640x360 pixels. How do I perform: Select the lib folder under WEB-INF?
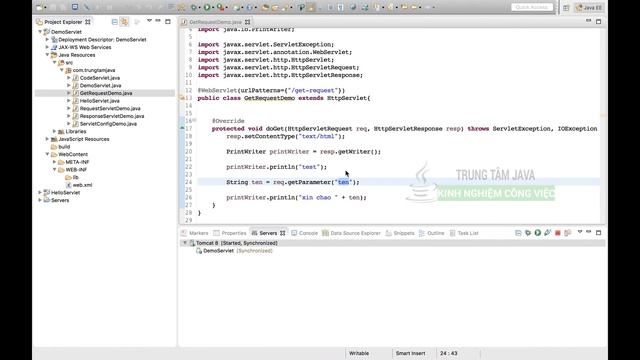pyautogui.click(x=75, y=177)
